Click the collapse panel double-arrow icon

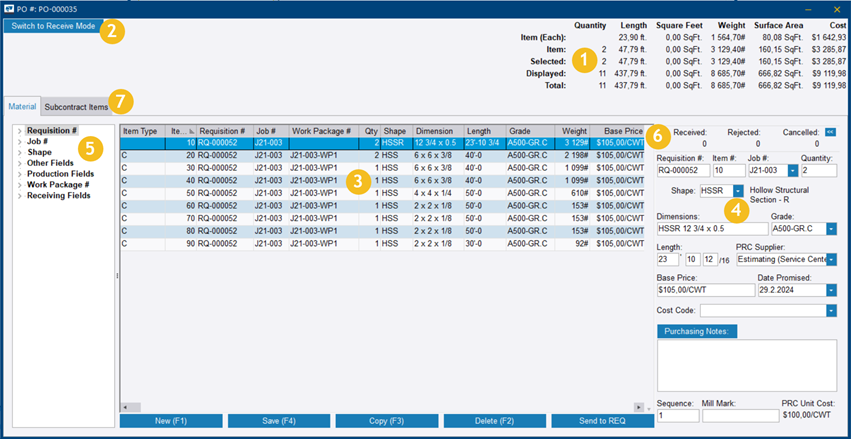(831, 131)
